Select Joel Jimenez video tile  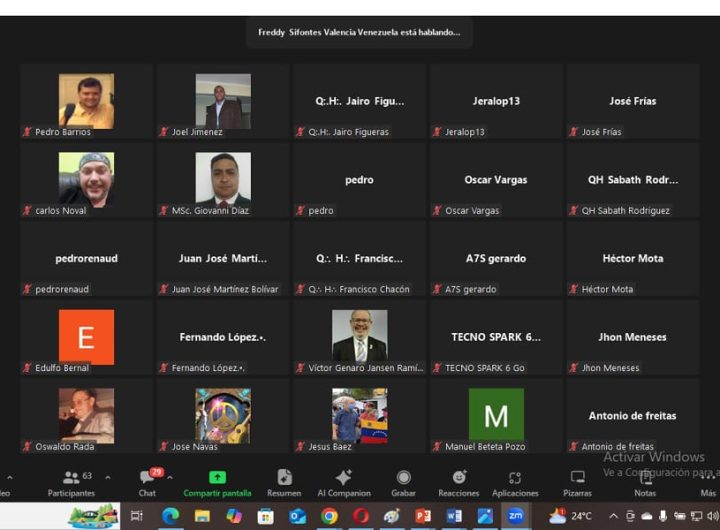tap(223, 101)
